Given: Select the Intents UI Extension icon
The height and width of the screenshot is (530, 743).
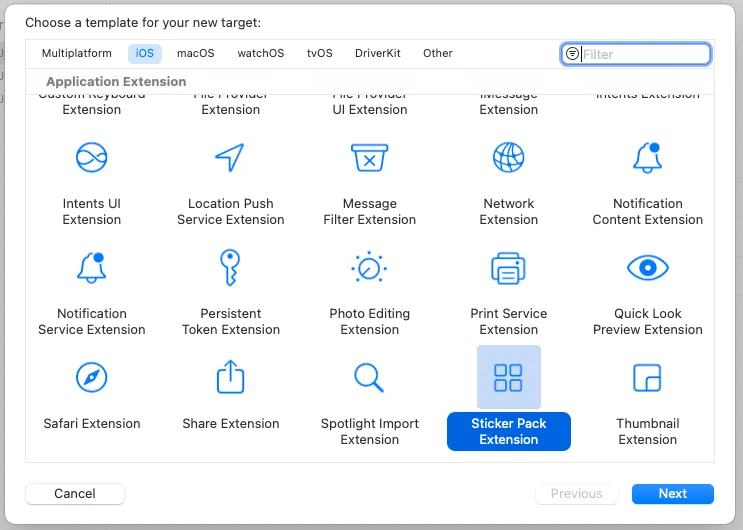Looking at the screenshot, I should 91,157.
